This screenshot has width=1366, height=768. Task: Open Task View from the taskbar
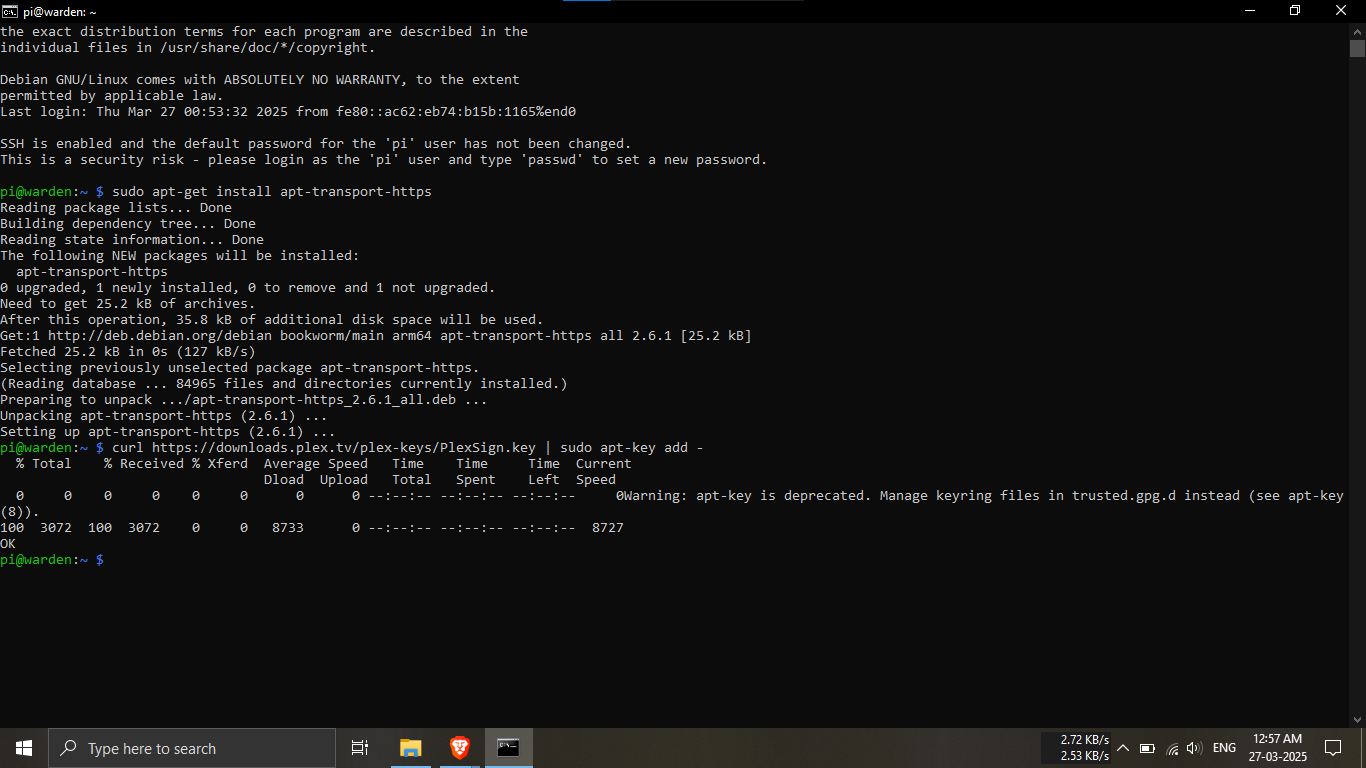click(x=360, y=748)
